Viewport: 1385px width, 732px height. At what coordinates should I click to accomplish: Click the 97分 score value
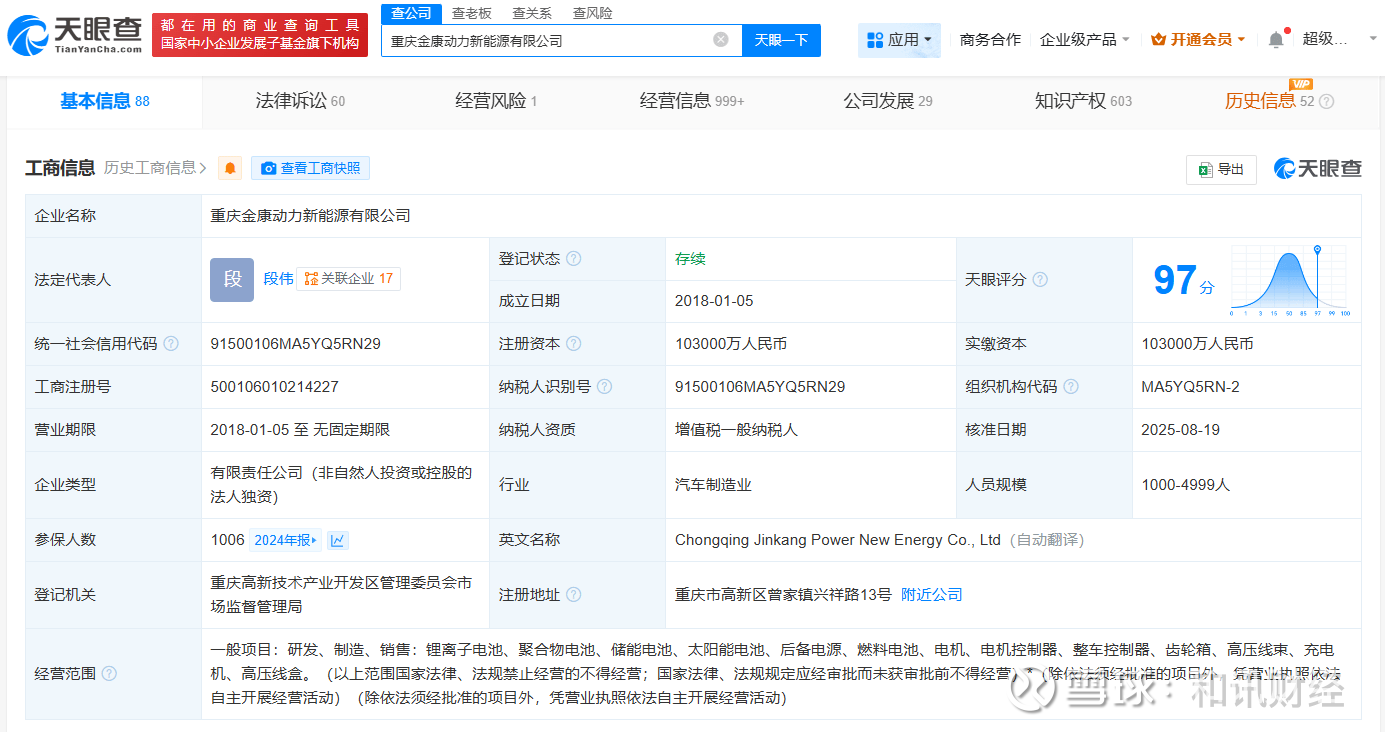1184,280
